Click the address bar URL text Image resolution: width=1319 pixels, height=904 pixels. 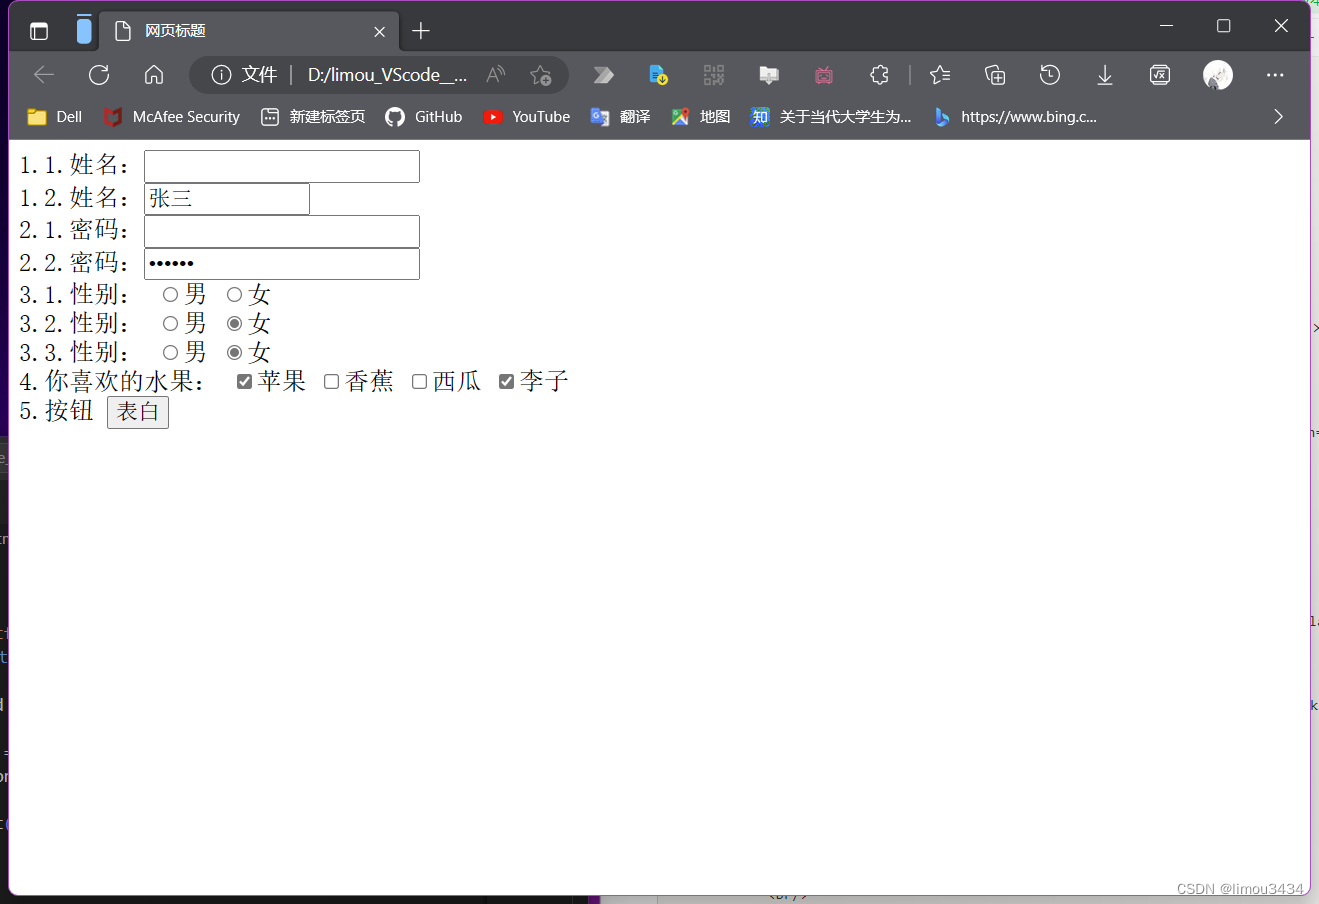coord(387,75)
